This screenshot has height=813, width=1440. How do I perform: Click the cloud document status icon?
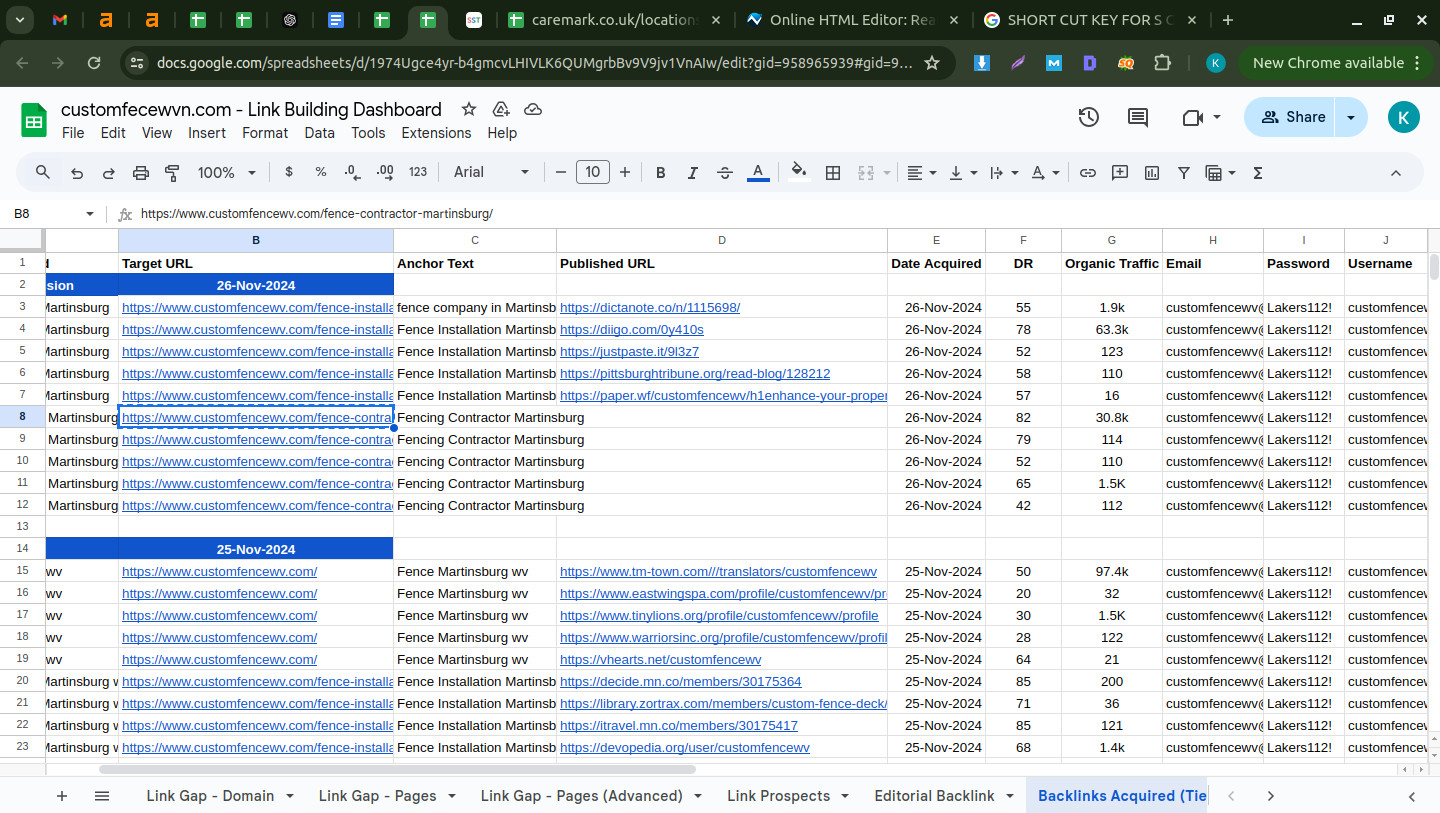(x=533, y=109)
